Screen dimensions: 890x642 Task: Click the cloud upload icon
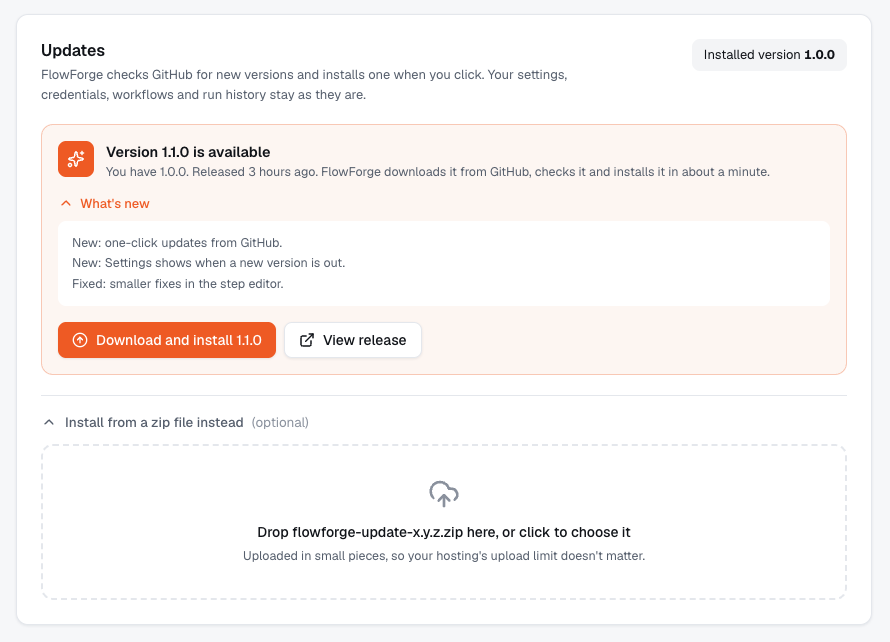point(444,494)
